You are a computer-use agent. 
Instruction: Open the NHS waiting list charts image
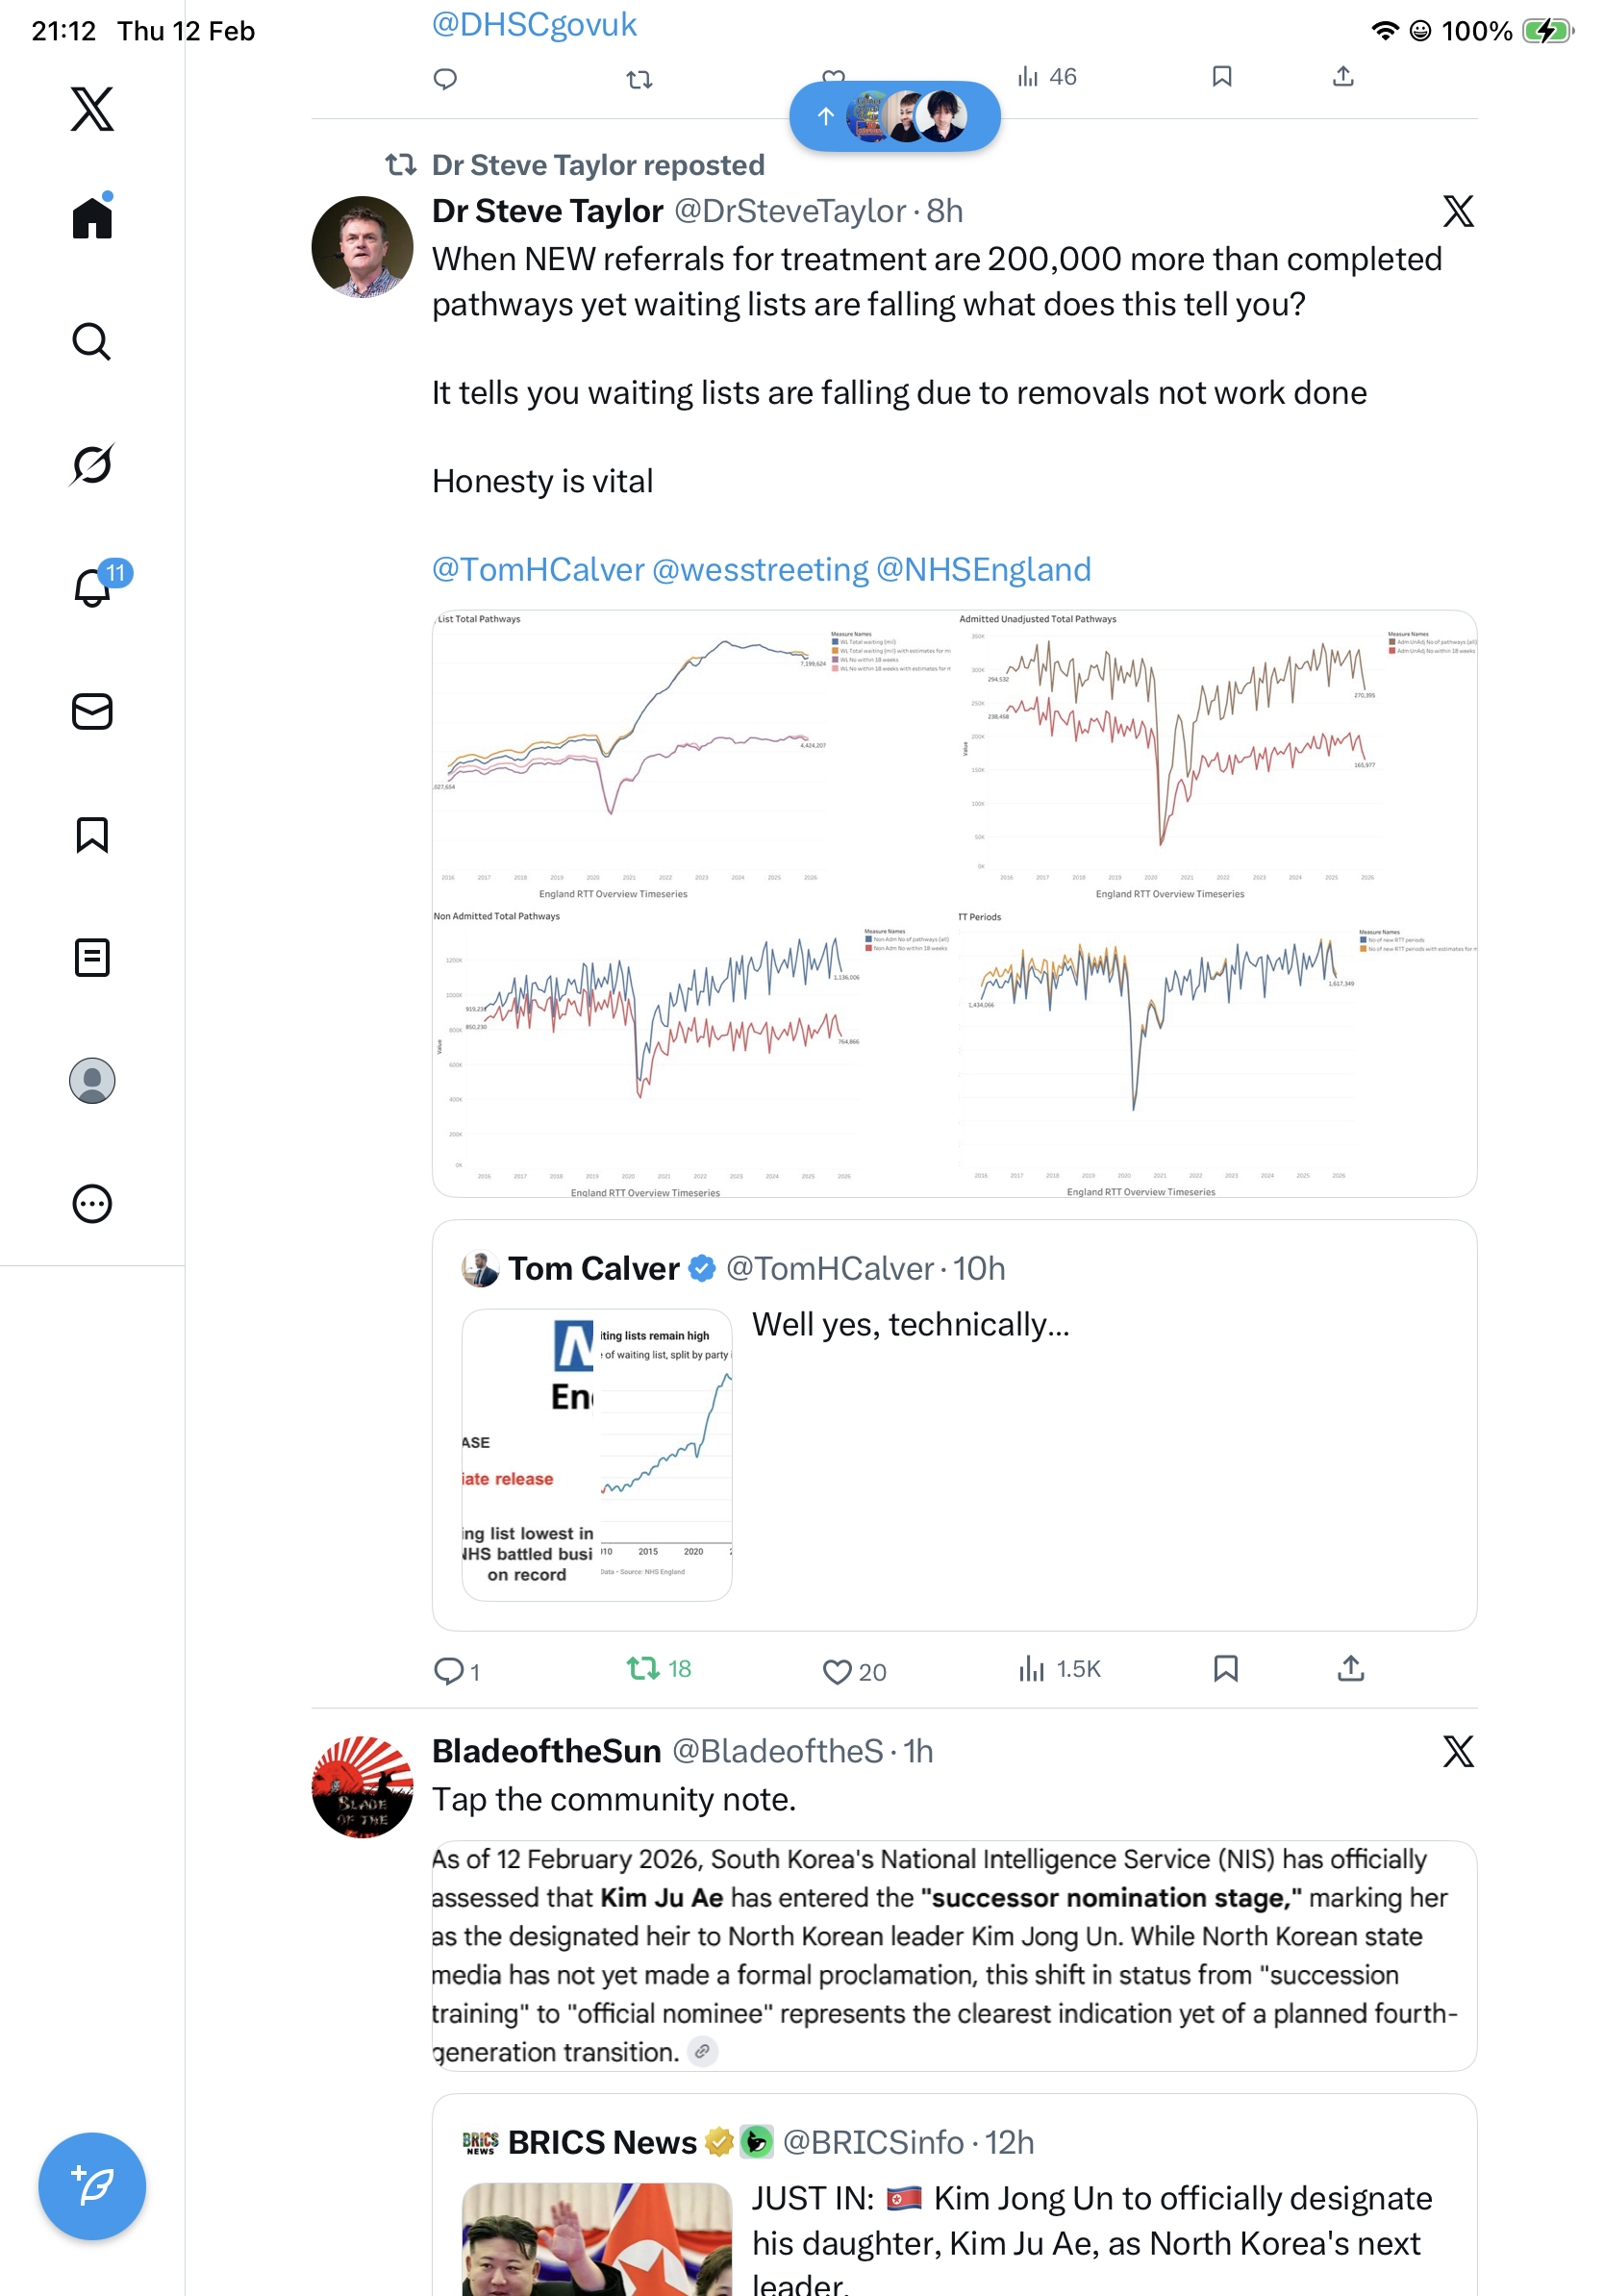(x=953, y=903)
